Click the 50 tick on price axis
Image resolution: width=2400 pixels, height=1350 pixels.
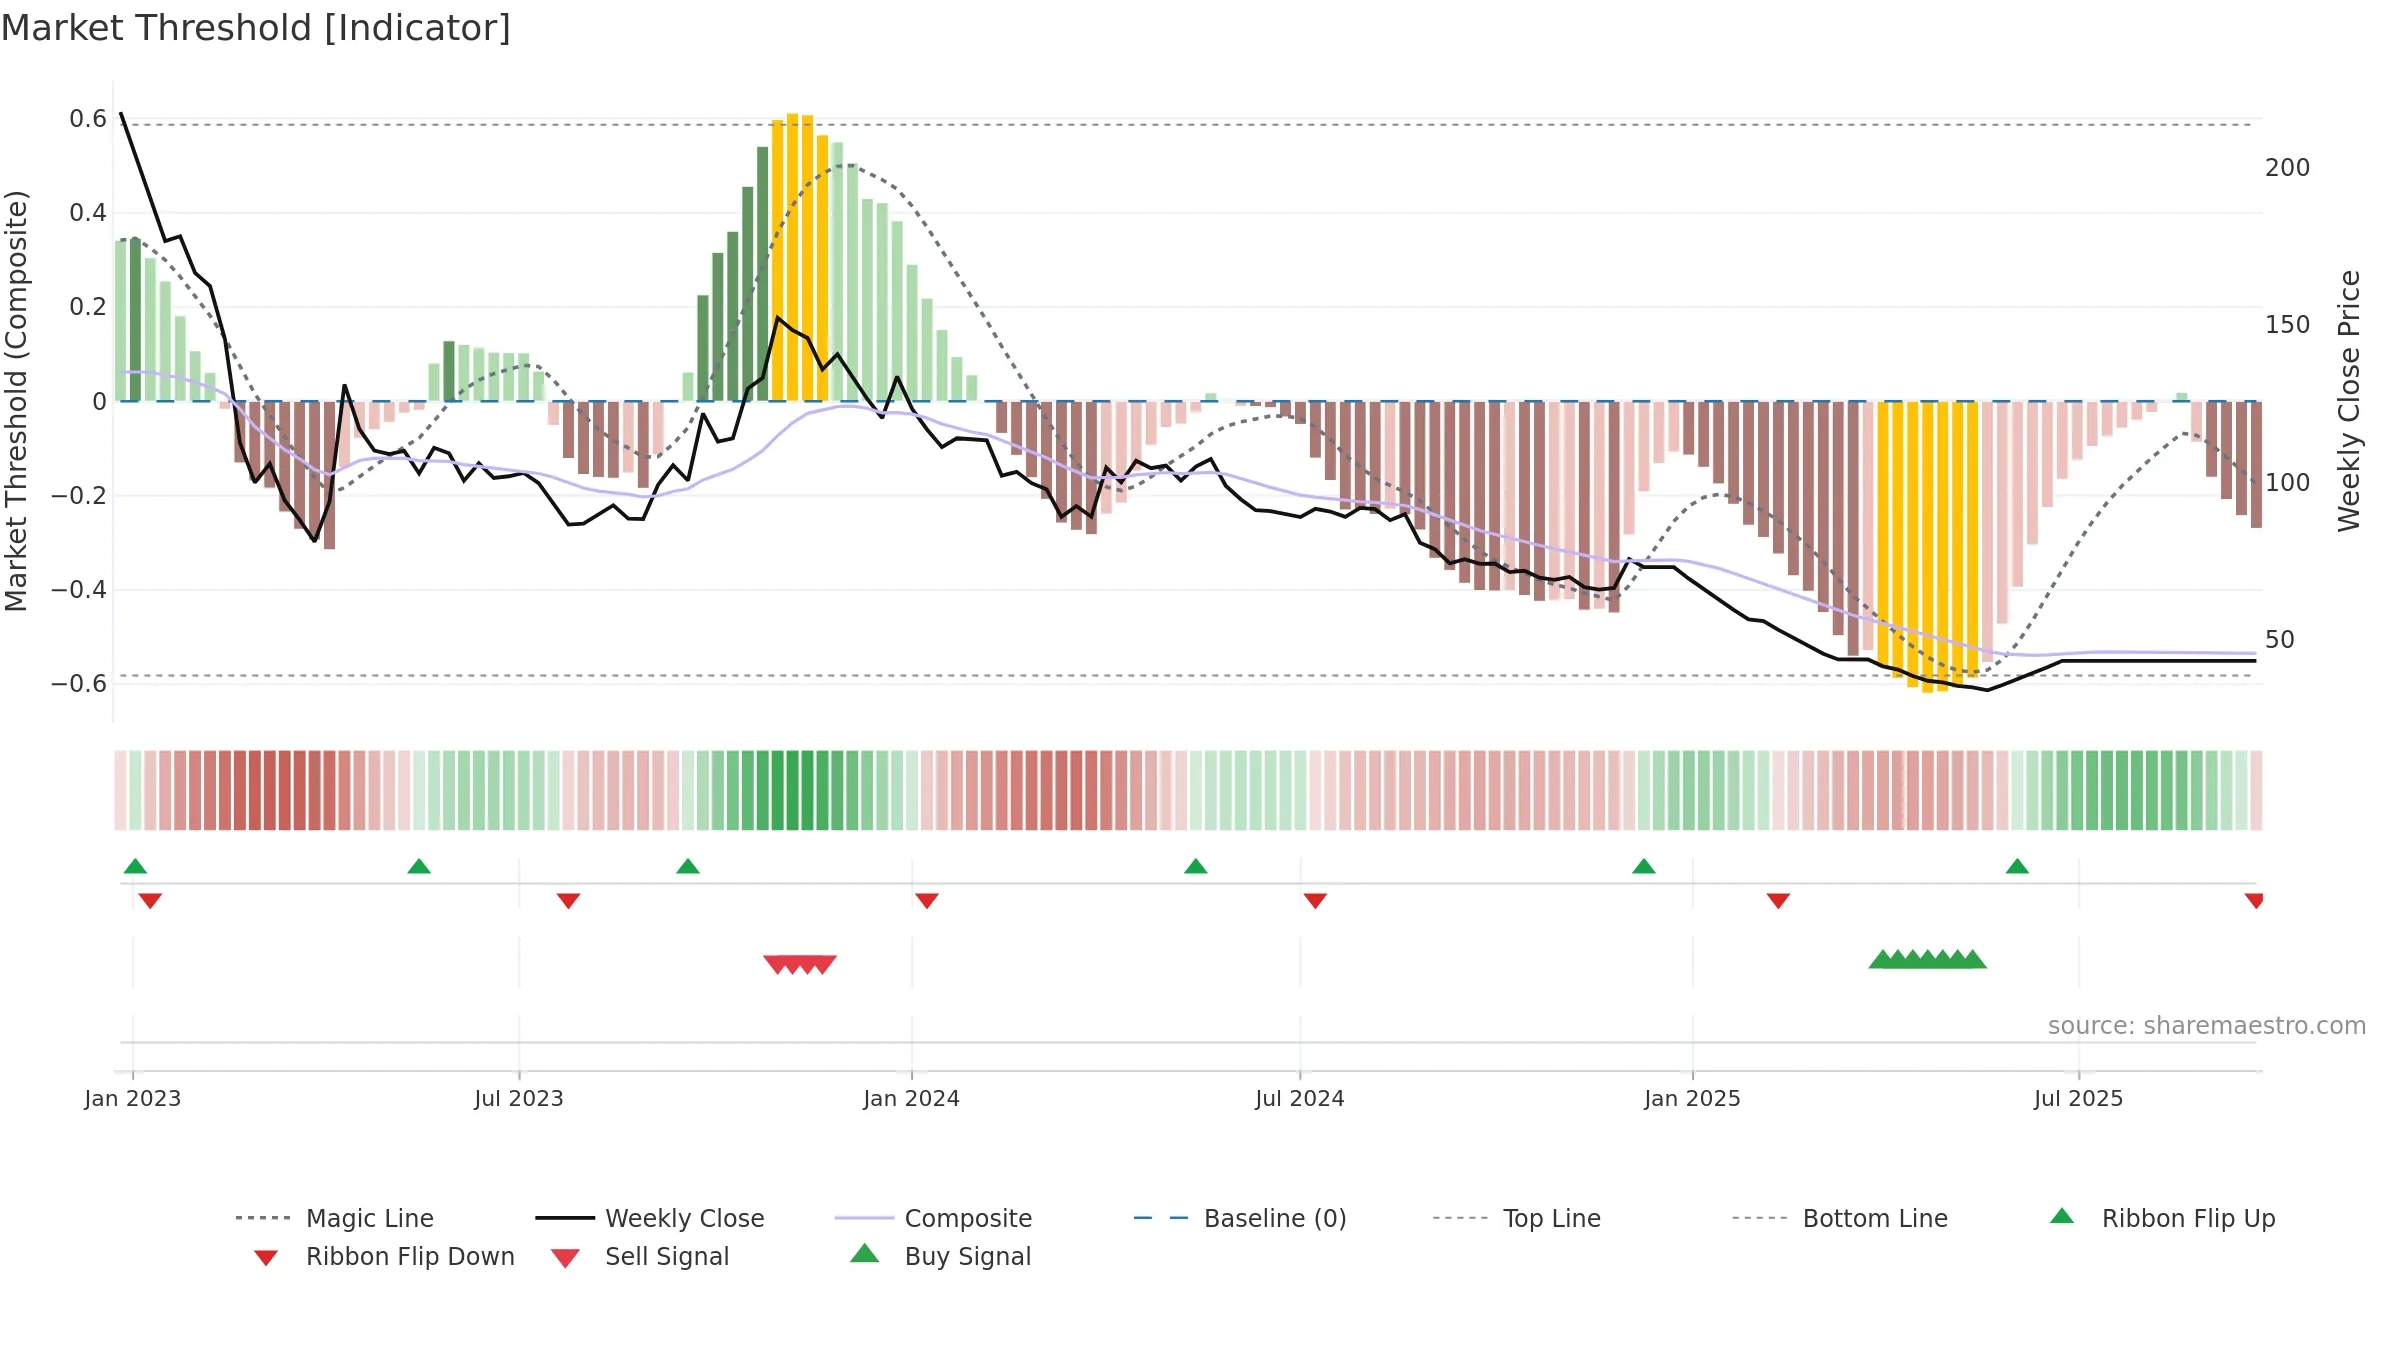pos(2280,640)
